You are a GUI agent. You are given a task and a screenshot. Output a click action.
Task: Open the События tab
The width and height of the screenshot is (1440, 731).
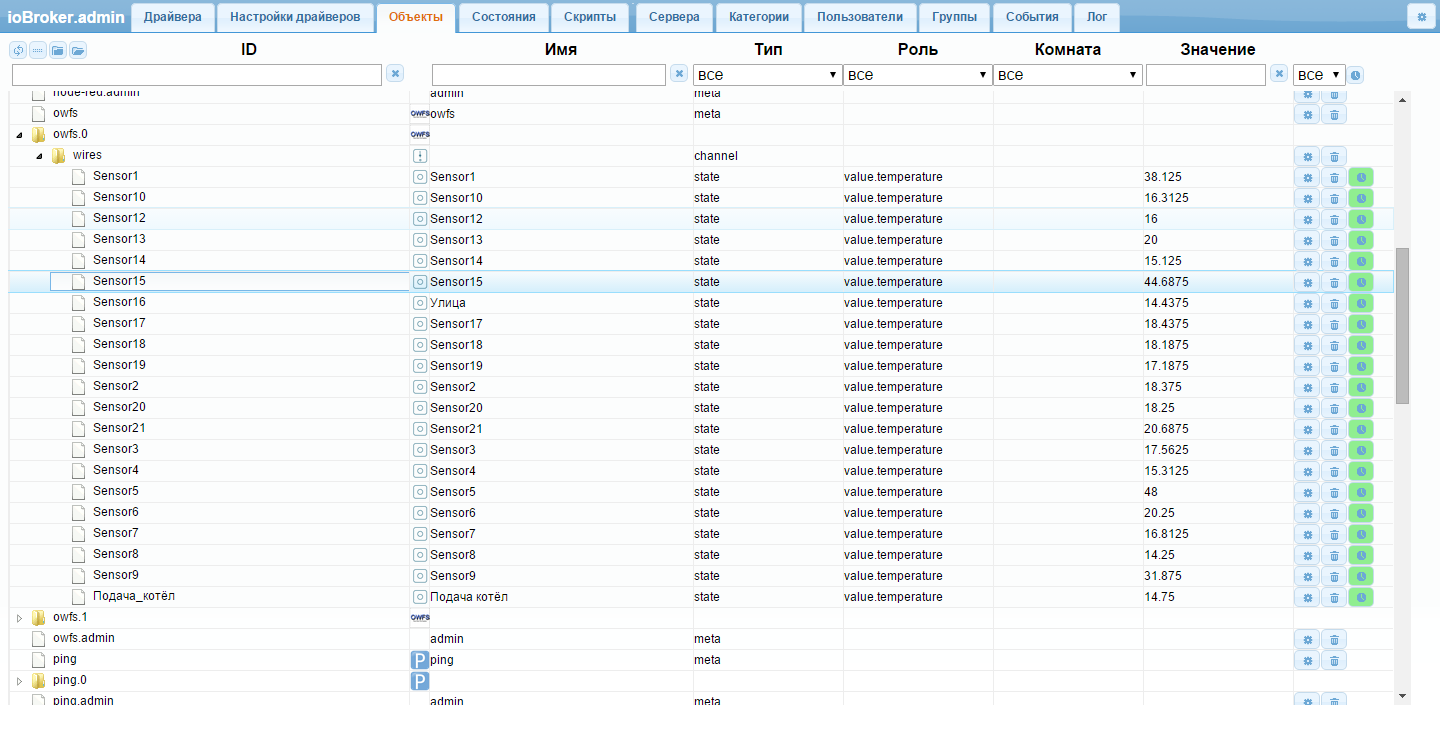[x=1032, y=17]
